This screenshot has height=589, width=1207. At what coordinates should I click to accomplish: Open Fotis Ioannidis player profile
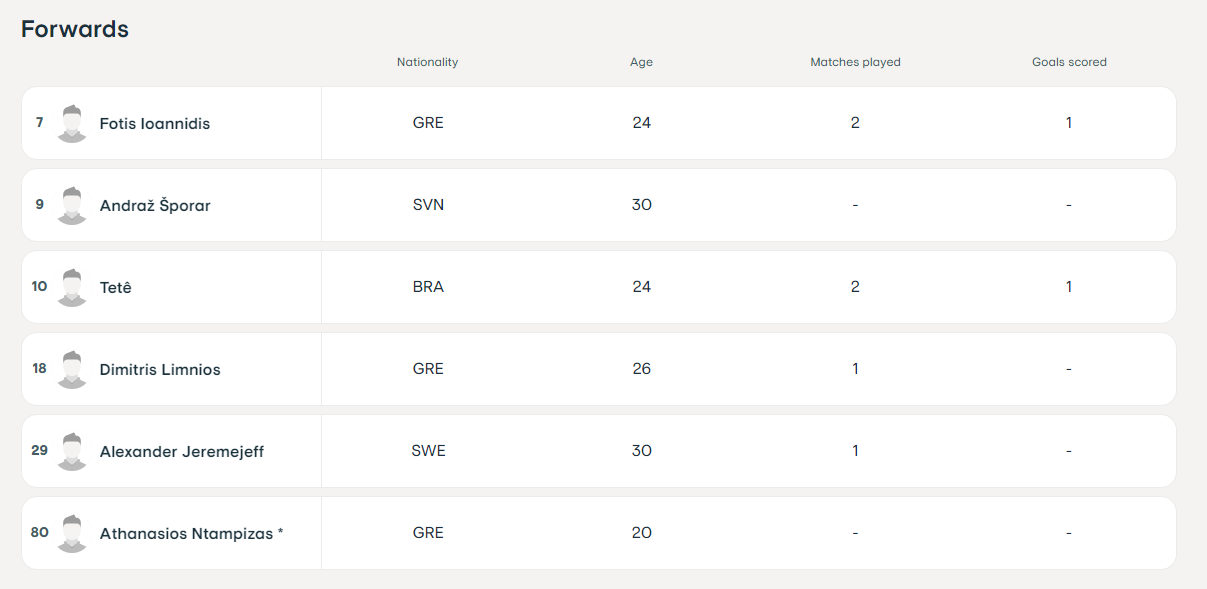click(x=155, y=124)
